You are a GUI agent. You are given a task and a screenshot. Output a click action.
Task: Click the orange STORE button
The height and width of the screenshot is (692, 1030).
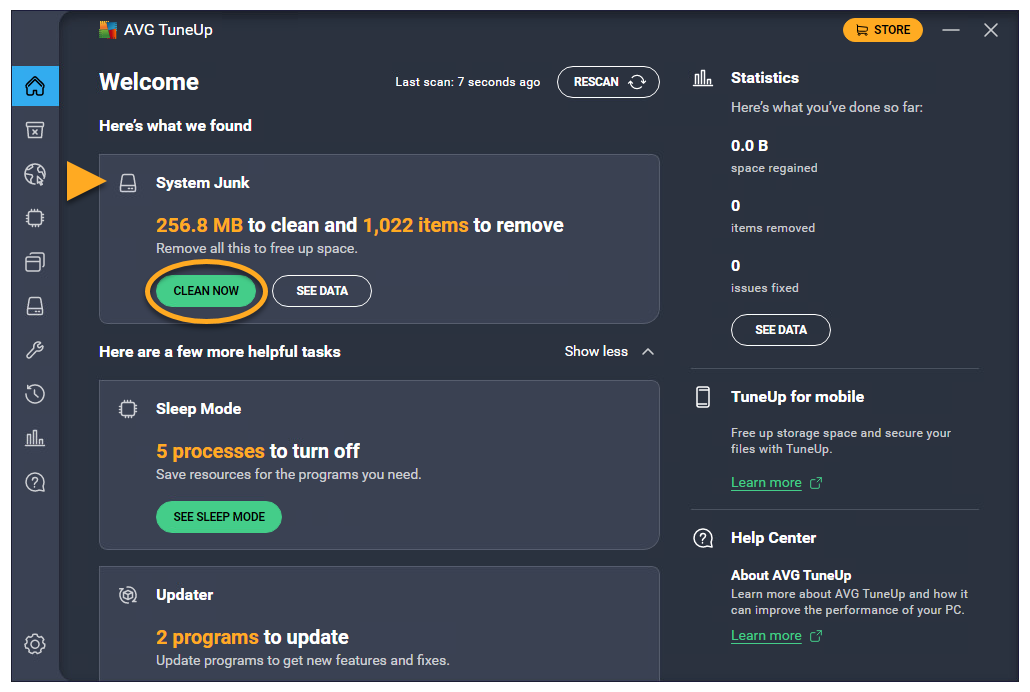[882, 30]
